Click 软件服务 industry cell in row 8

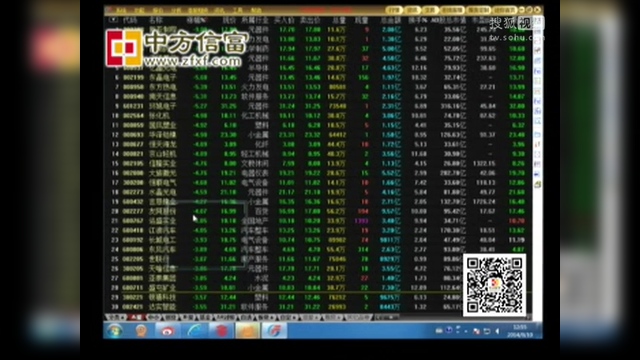tap(255, 96)
